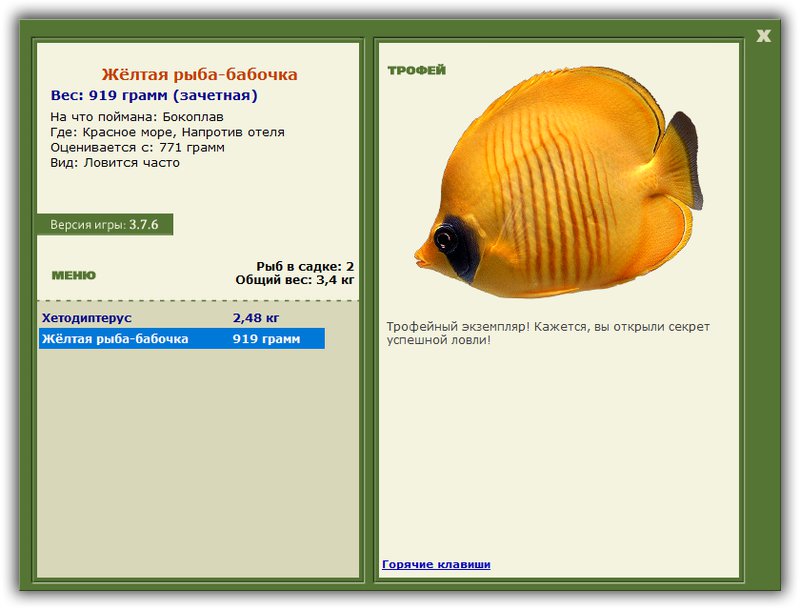Click the Вес: 919 грамм (зачетная) line
The image size is (800, 610).
[x=154, y=95]
